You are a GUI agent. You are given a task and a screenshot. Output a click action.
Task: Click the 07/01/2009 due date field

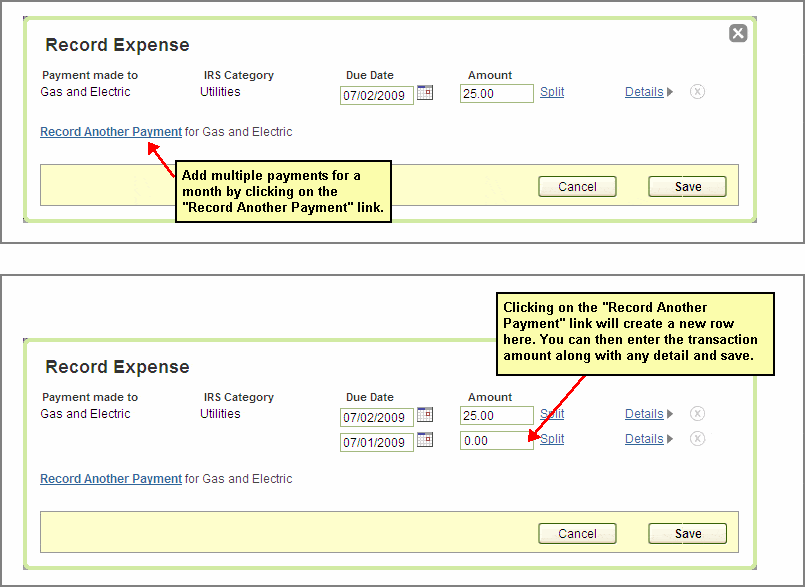coord(376,441)
